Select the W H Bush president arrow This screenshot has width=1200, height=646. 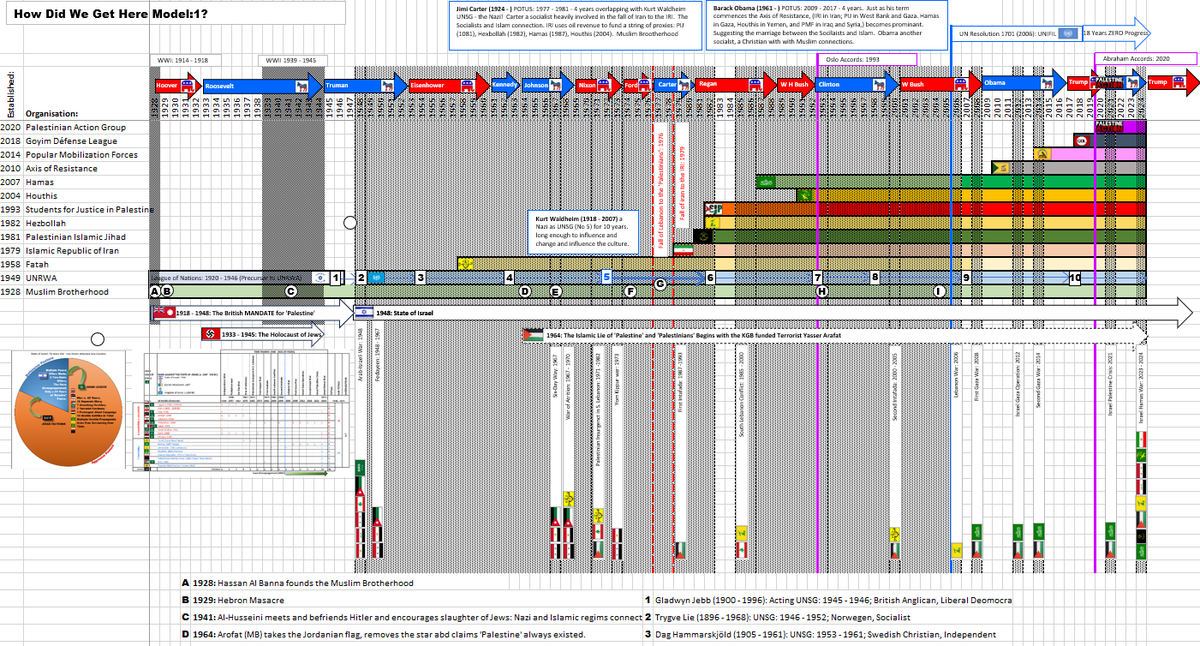coord(796,85)
